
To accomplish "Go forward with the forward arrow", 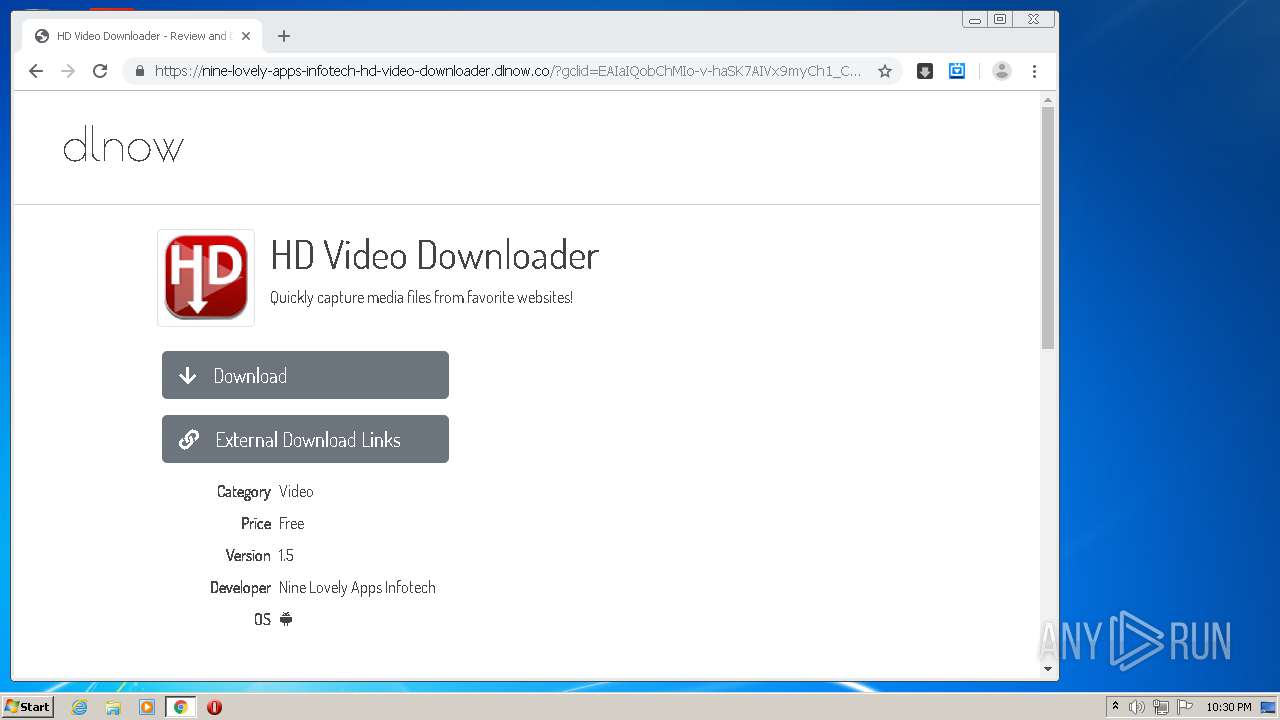I will click(68, 71).
